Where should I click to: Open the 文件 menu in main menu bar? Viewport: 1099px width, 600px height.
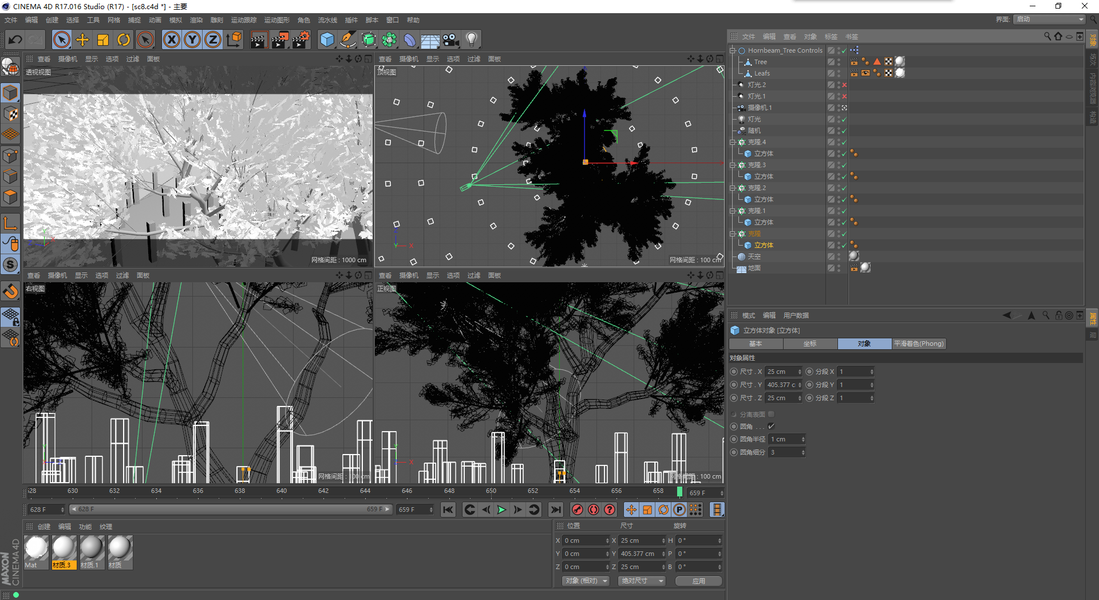coord(11,20)
